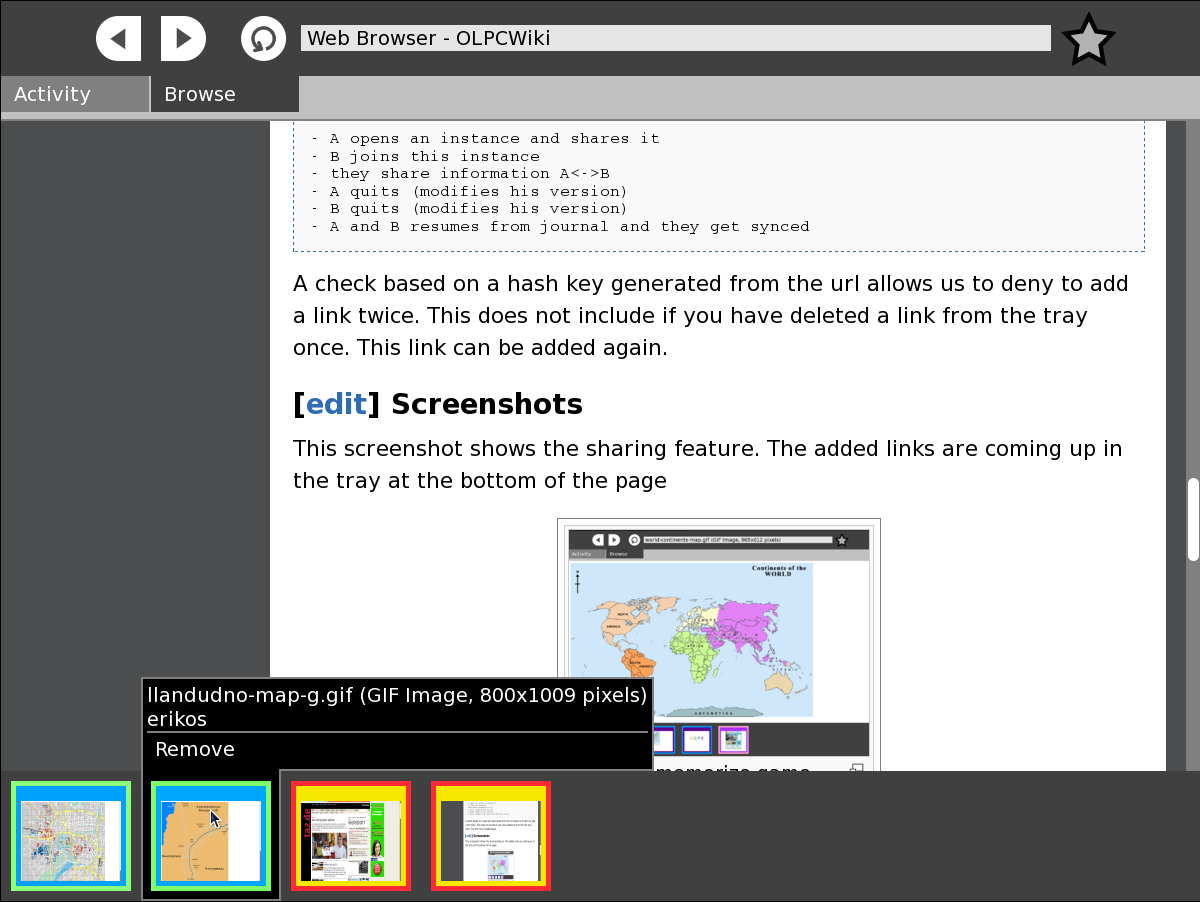Click the vertical scrollbar handle
Viewport: 1200px width, 902px height.
coord(1192,520)
